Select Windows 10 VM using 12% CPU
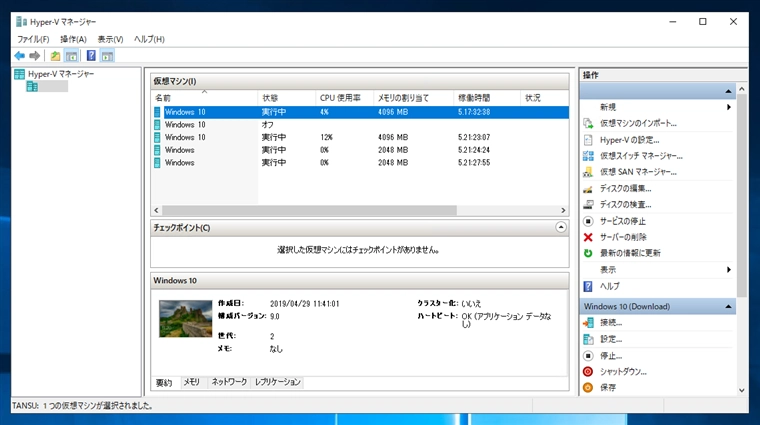This screenshot has height=425, width=760. point(361,137)
